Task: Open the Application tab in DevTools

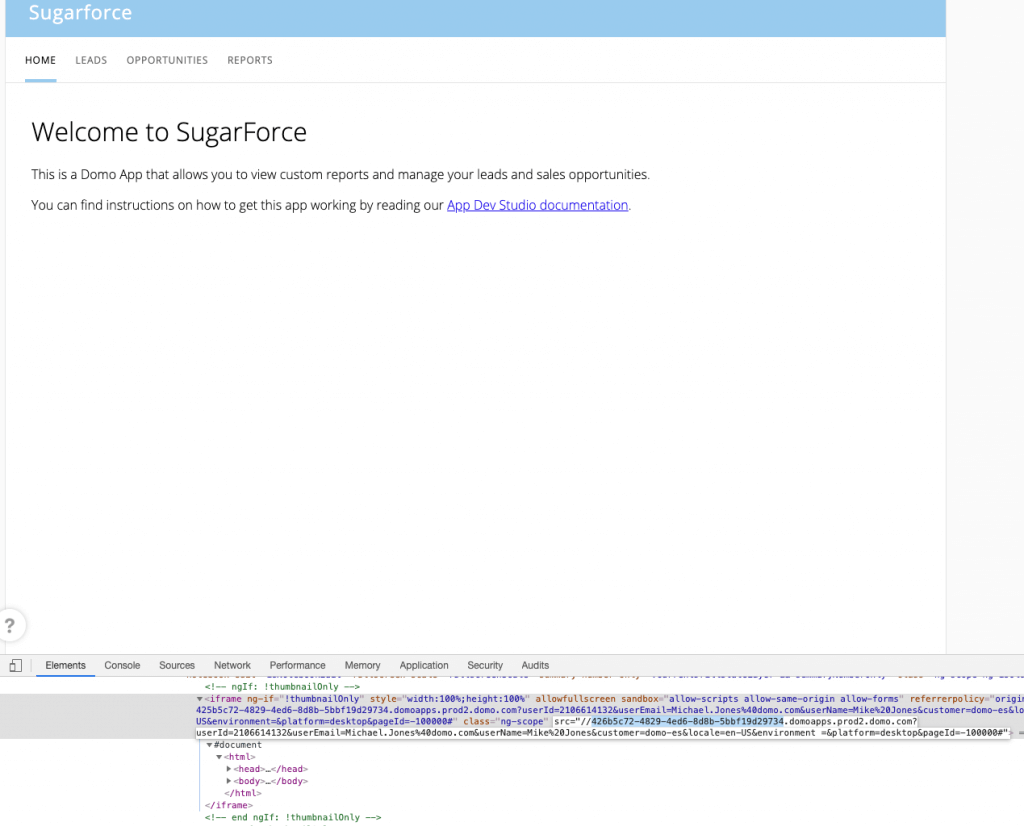Action: [x=424, y=665]
